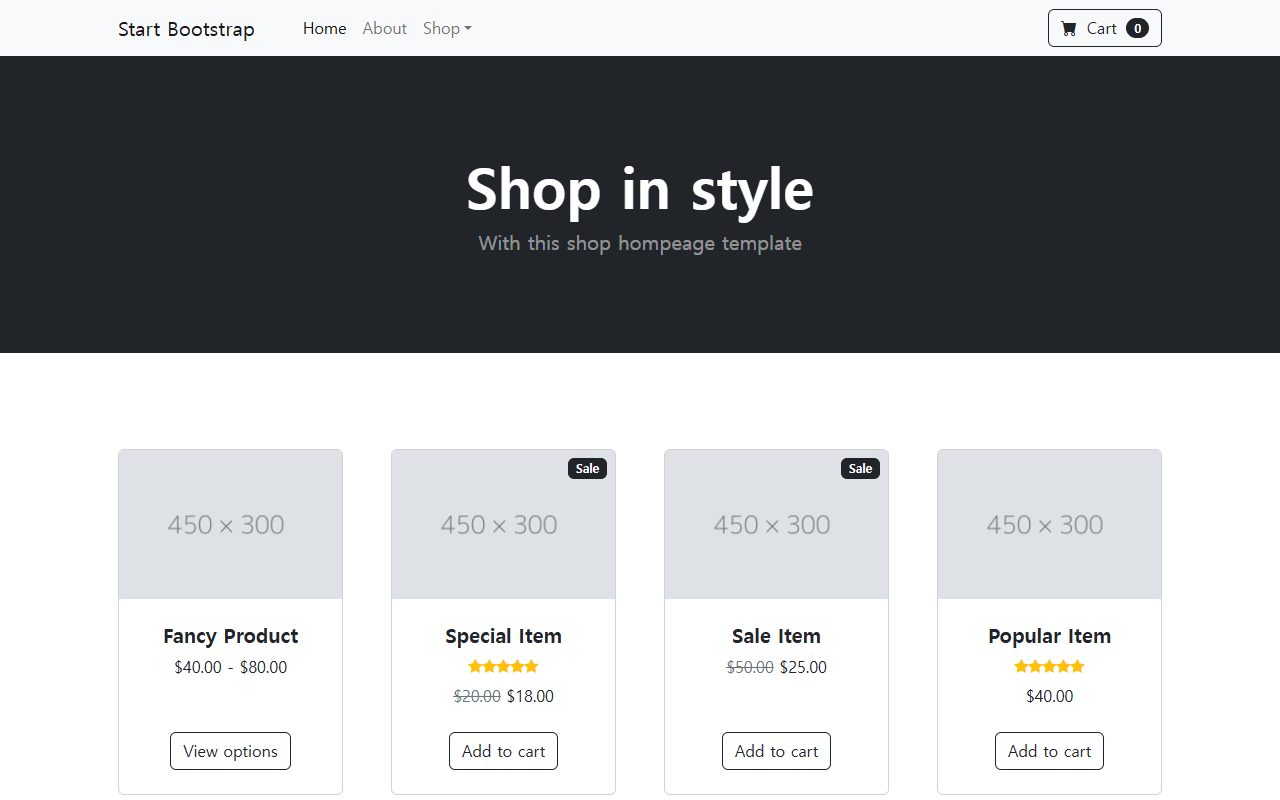The height and width of the screenshot is (800, 1280).
Task: Add Sale Item to cart
Action: (x=776, y=751)
